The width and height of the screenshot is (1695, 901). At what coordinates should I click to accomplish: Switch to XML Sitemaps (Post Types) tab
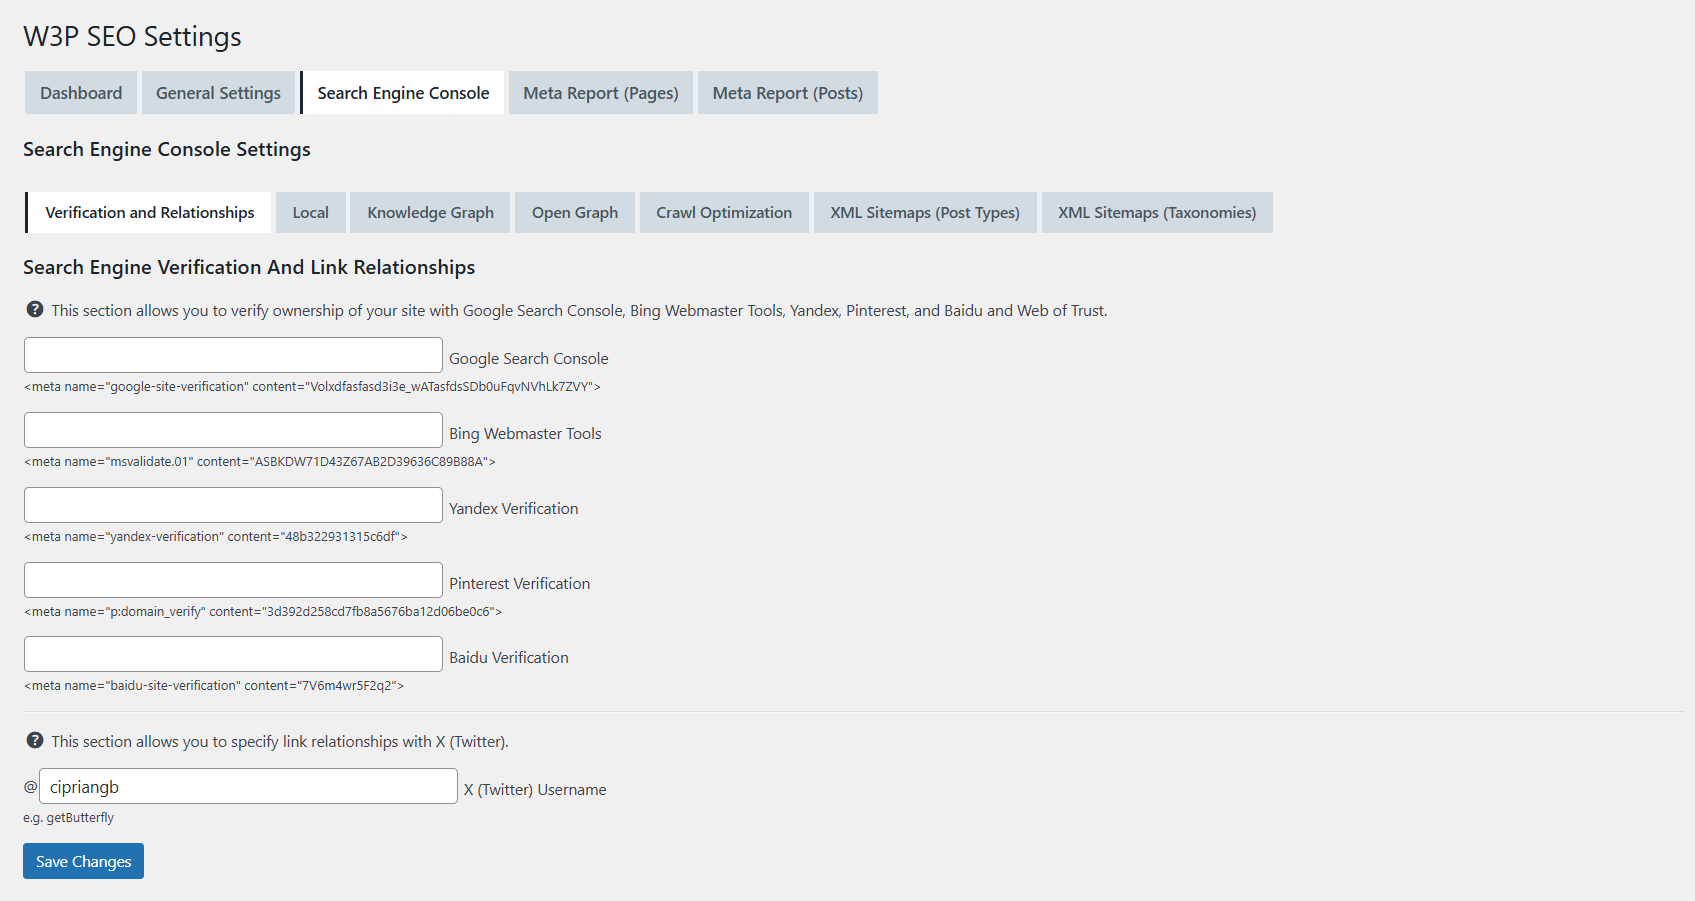point(925,212)
